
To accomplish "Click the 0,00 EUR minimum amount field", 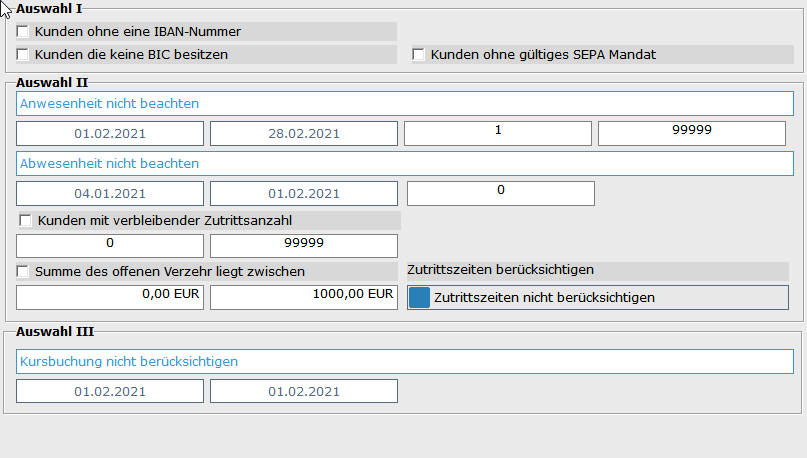I will (x=110, y=297).
